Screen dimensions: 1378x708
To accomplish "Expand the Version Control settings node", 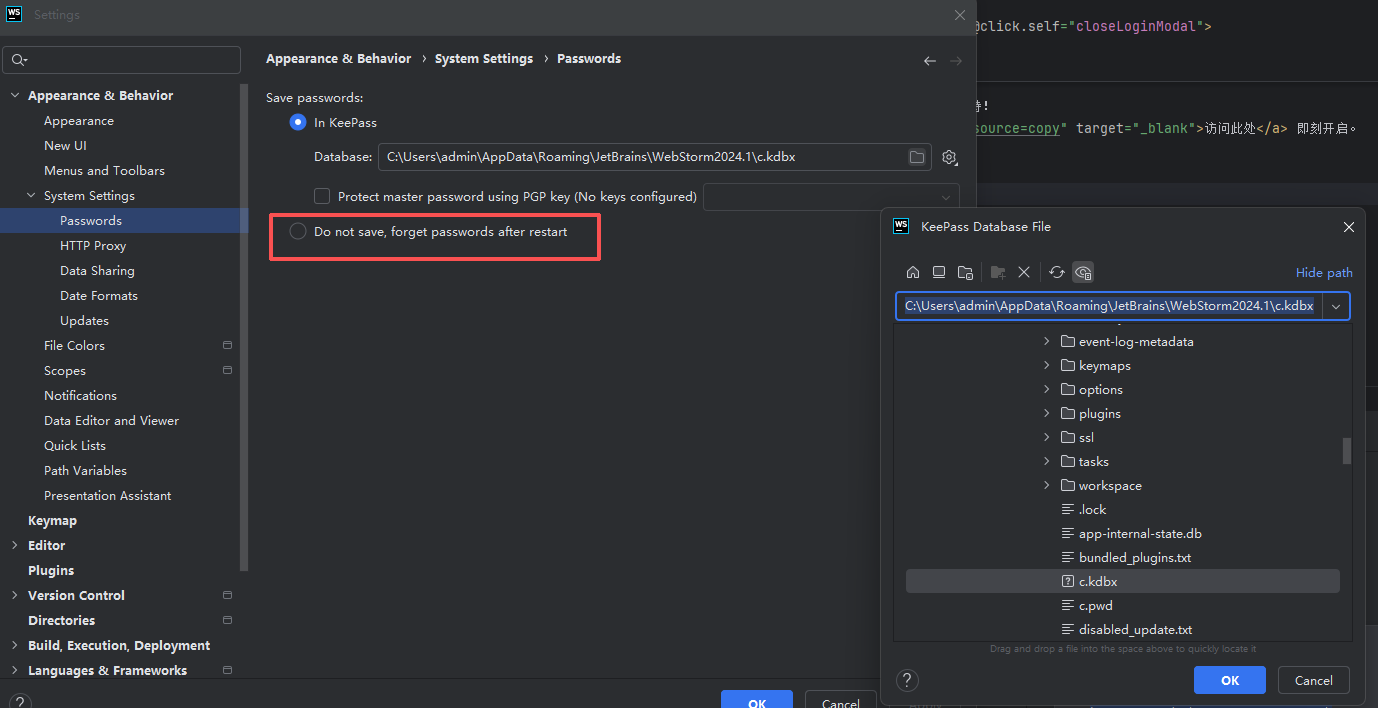I will click(14, 595).
